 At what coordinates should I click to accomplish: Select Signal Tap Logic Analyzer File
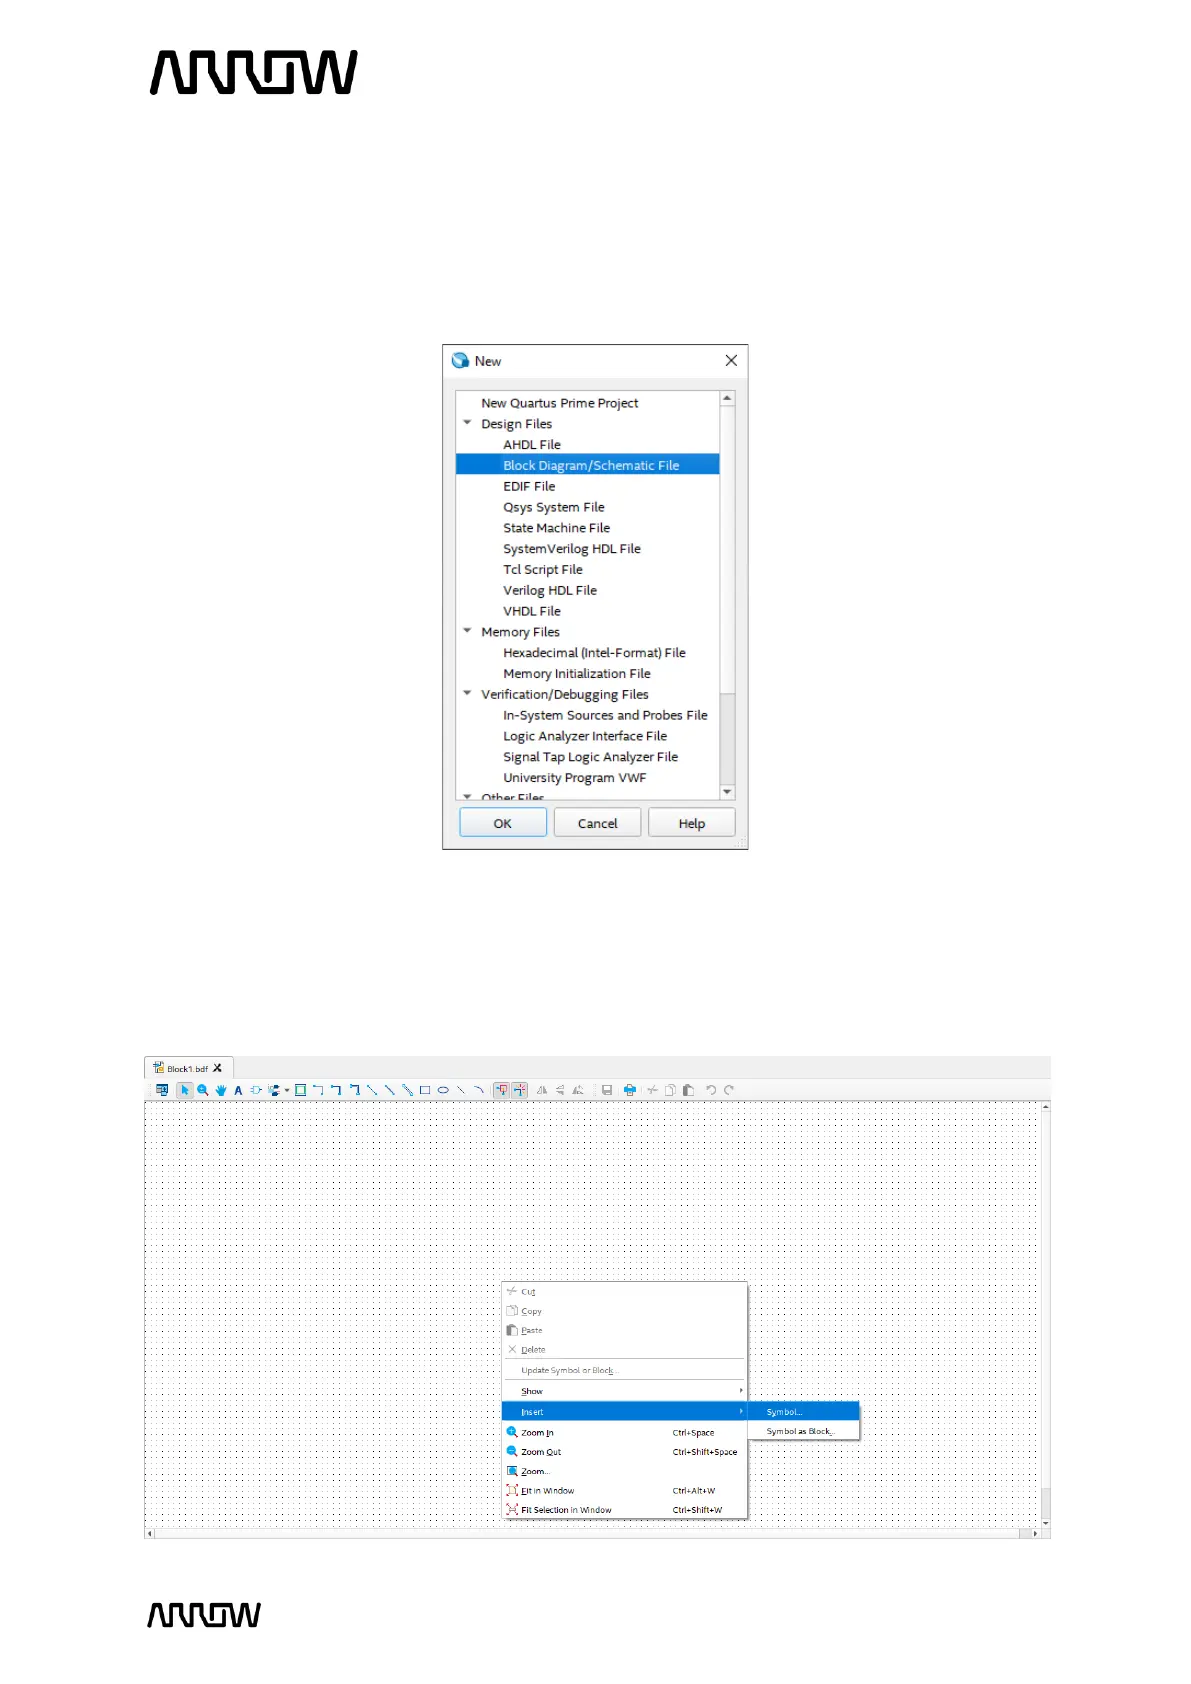(x=591, y=757)
